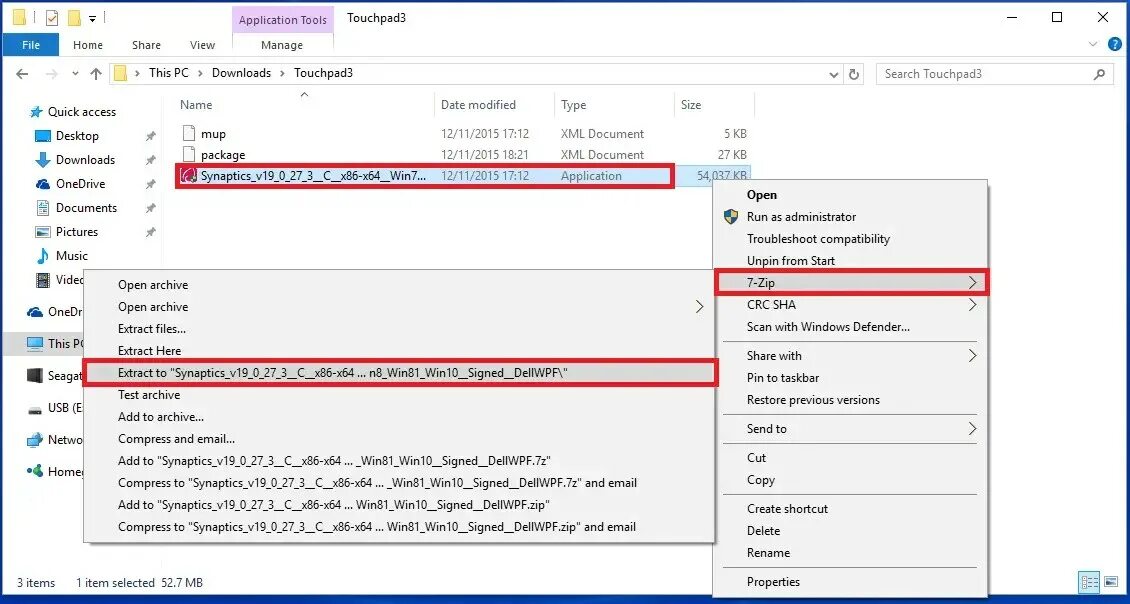Click the Properties quick access toolbar icon

coord(52,17)
